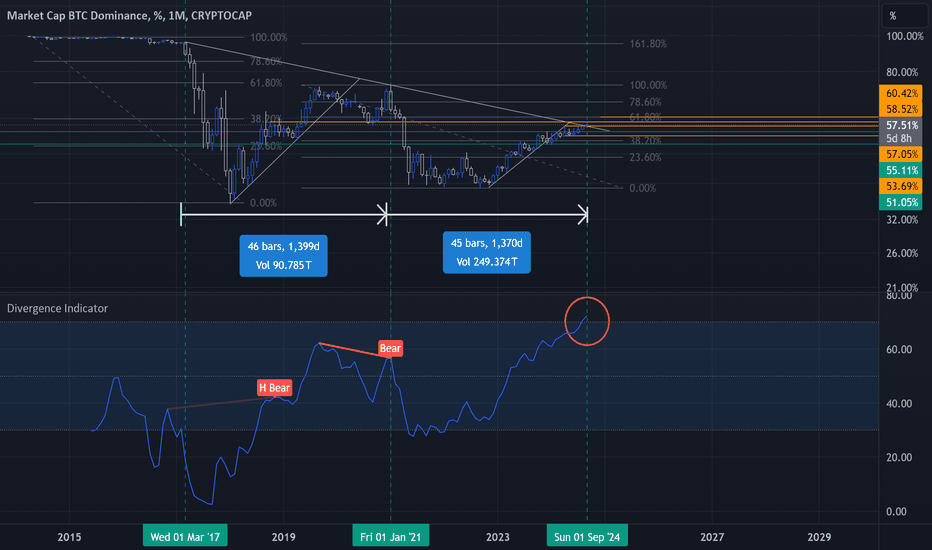Viewport: 932px width, 550px height.
Task: Click the orange 53.69% price label
Action: click(x=900, y=187)
